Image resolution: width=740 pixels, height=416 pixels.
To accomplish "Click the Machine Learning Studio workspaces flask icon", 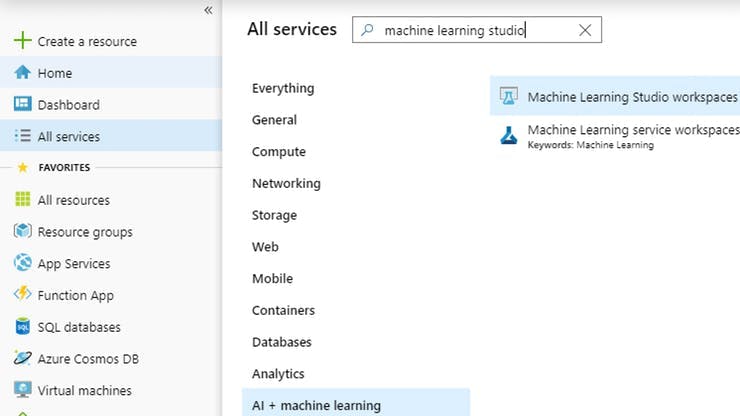I will click(508, 96).
